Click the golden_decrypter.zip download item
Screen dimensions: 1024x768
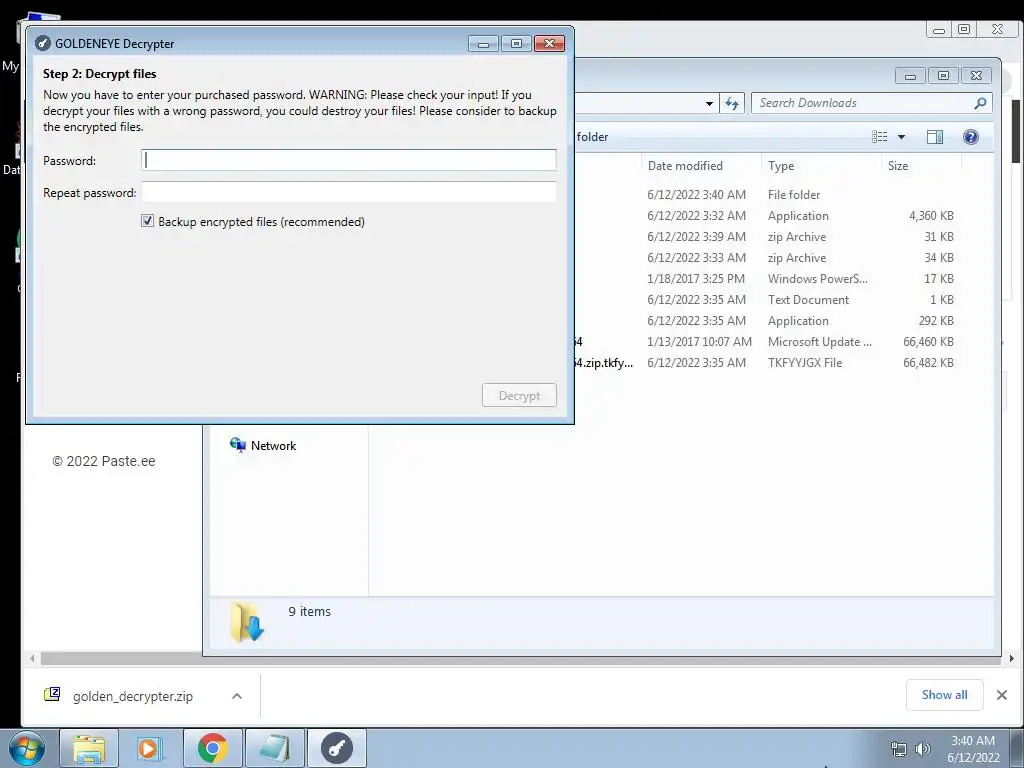[x=133, y=696]
